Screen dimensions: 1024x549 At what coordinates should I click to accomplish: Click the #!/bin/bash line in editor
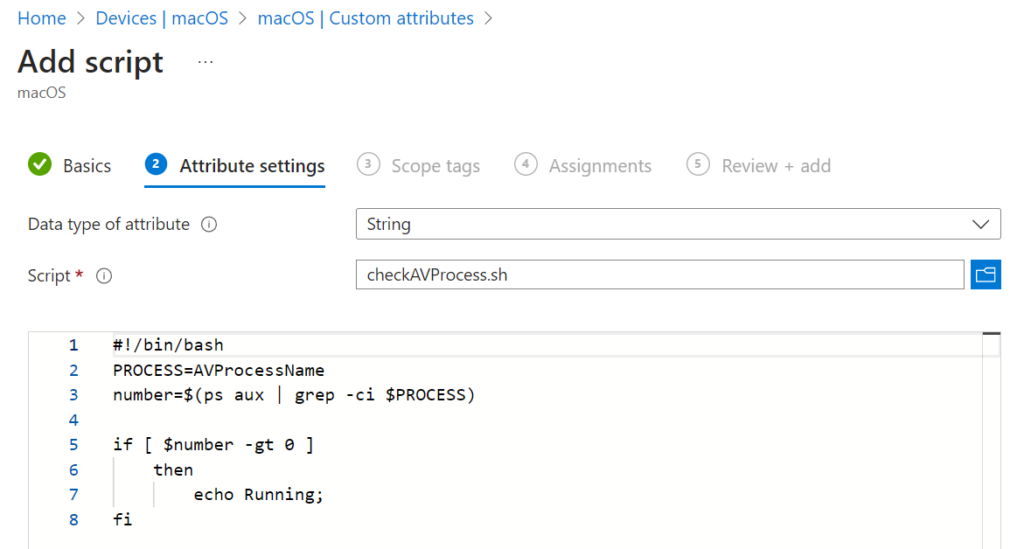pos(168,345)
